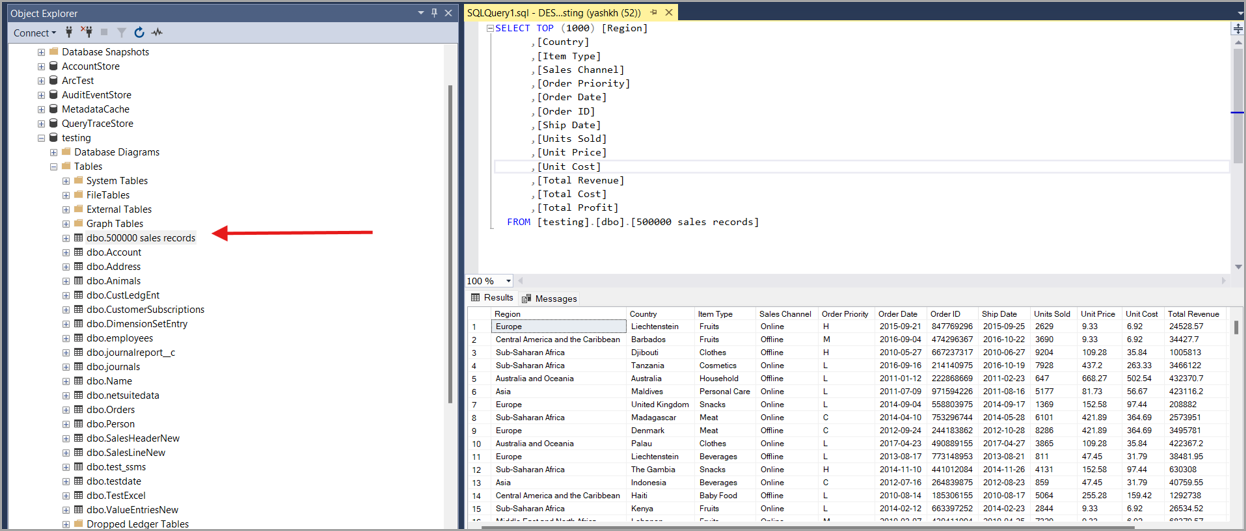
Task: Pin the Object Explorer panel
Action: coord(434,13)
